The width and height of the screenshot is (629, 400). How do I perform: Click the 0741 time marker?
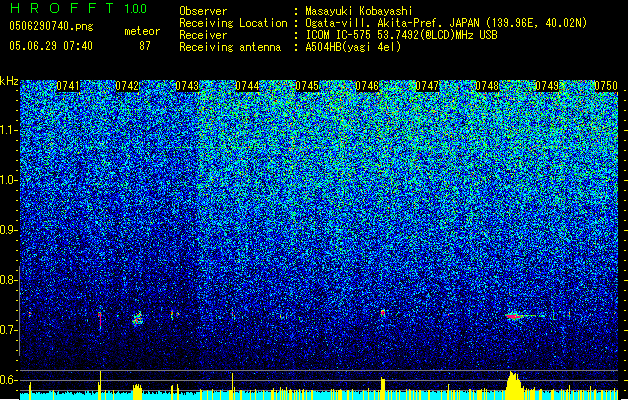click(x=68, y=86)
